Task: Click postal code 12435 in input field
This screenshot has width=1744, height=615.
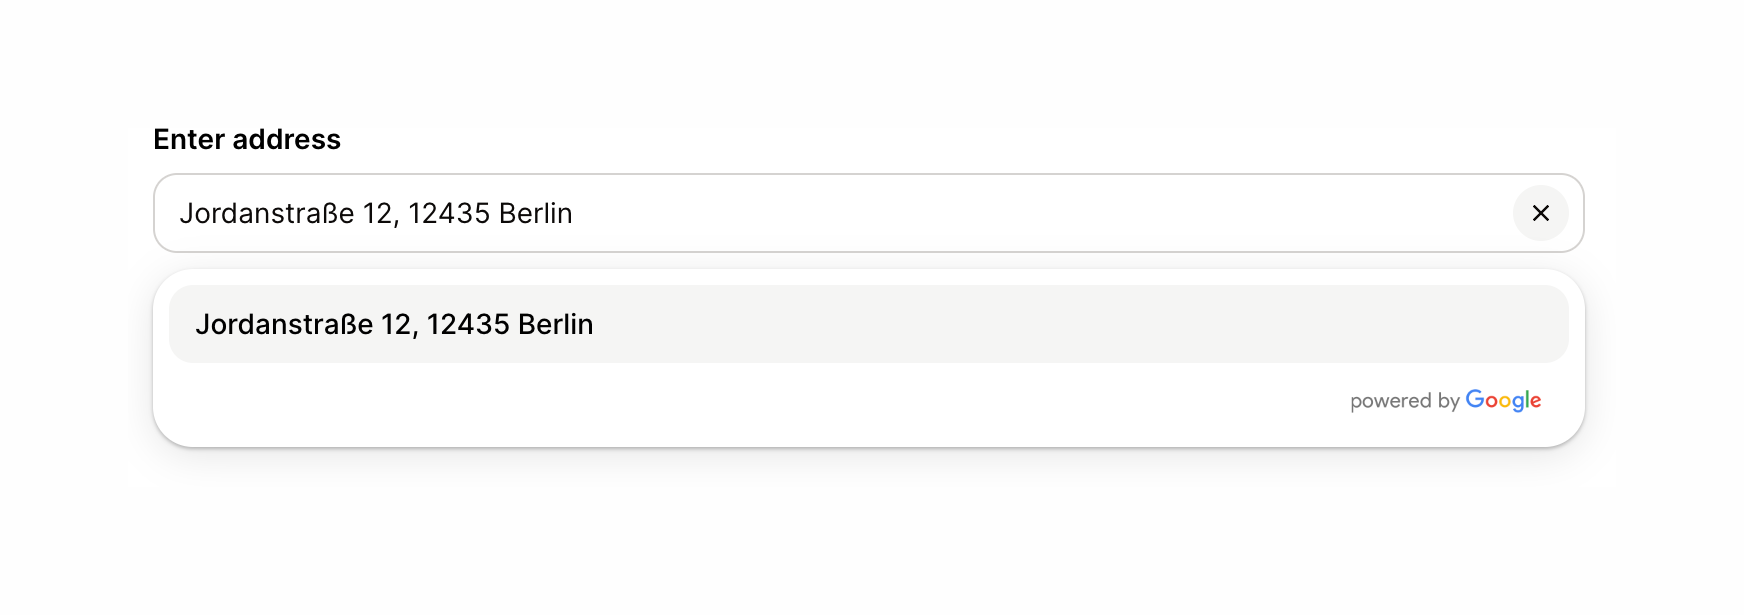Action: [448, 213]
